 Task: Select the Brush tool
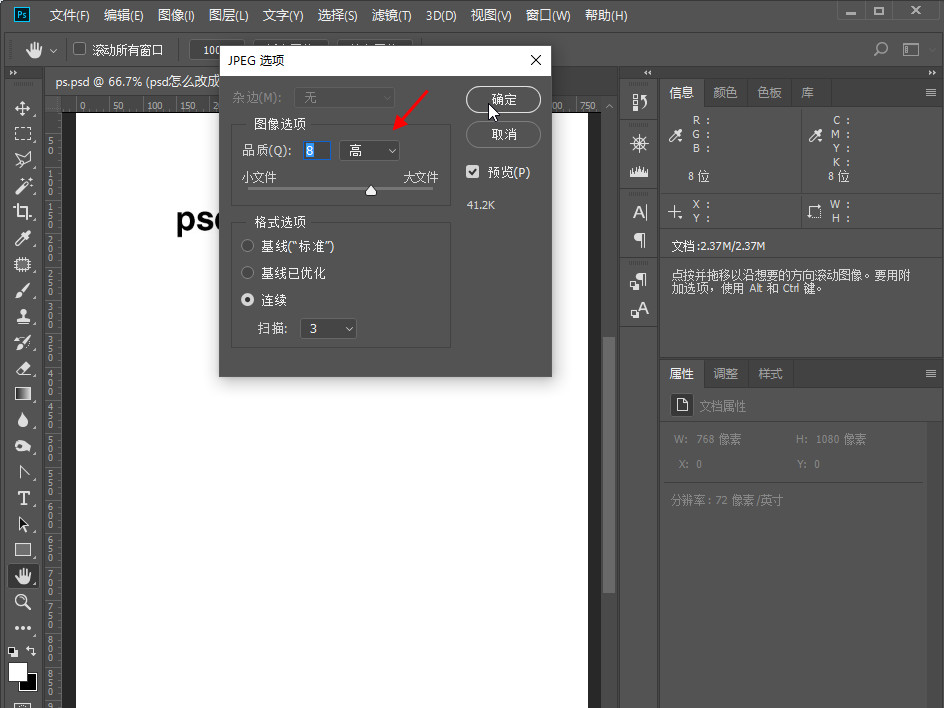[x=23, y=290]
